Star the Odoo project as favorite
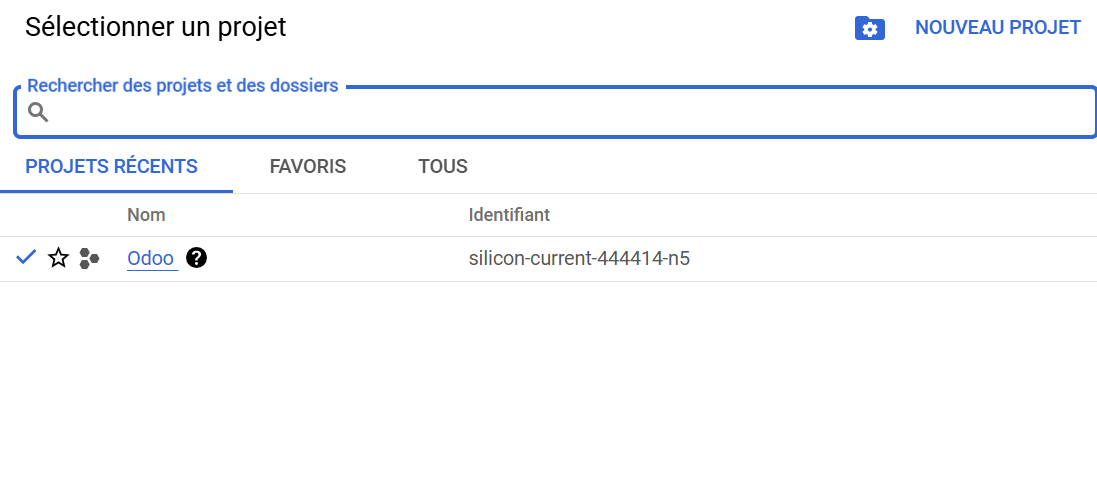 (58, 258)
